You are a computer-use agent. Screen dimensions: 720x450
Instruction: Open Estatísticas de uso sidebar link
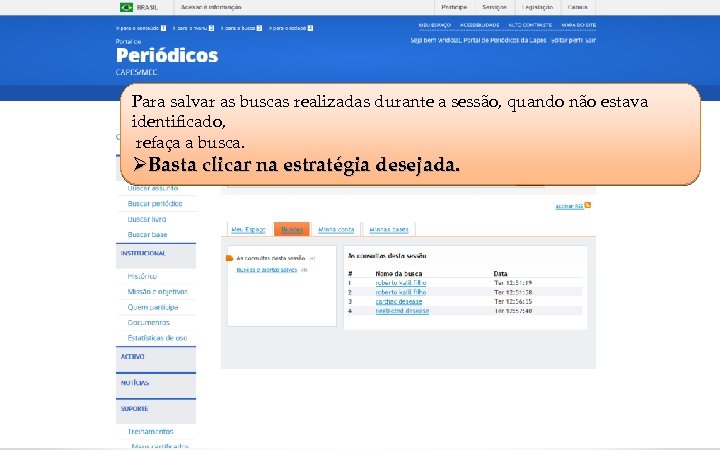157,338
